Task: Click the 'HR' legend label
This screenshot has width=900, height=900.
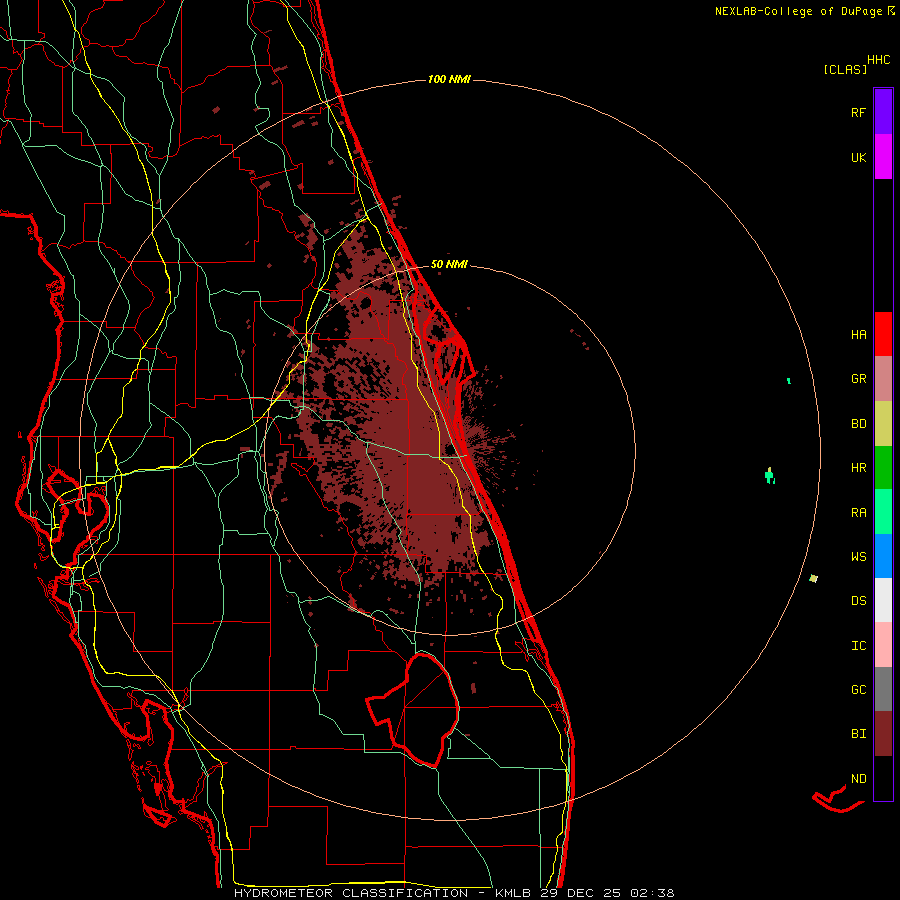Action: (858, 468)
